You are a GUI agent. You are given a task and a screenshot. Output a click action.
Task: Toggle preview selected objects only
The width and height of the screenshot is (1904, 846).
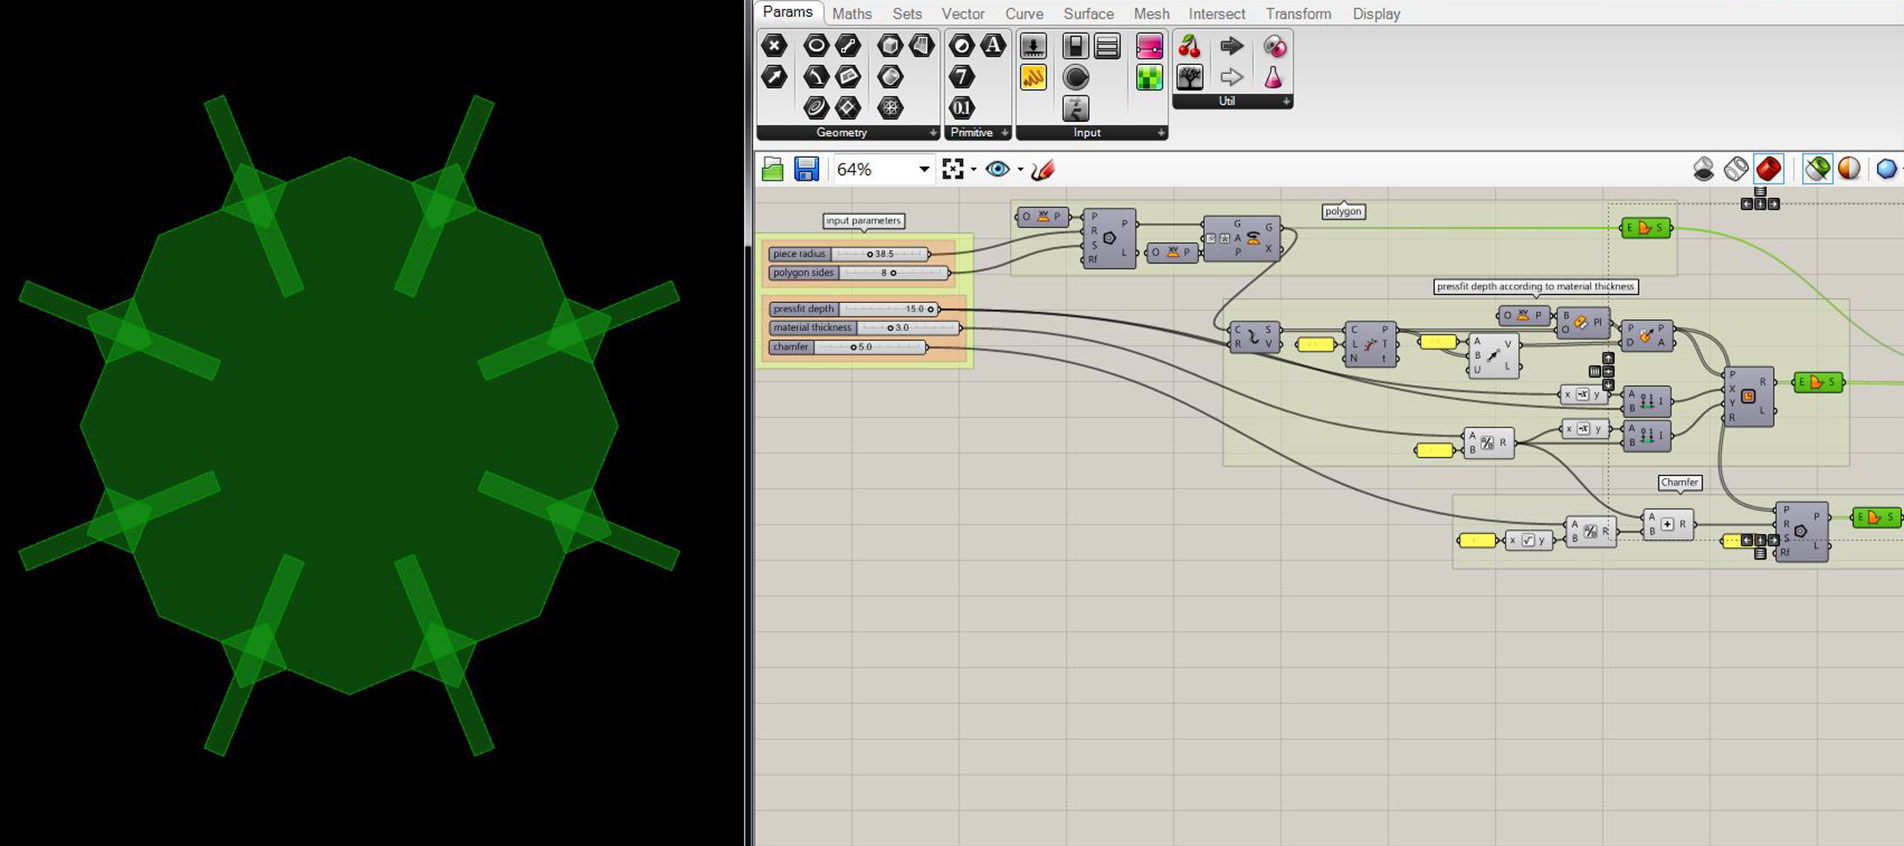click(x=1818, y=169)
